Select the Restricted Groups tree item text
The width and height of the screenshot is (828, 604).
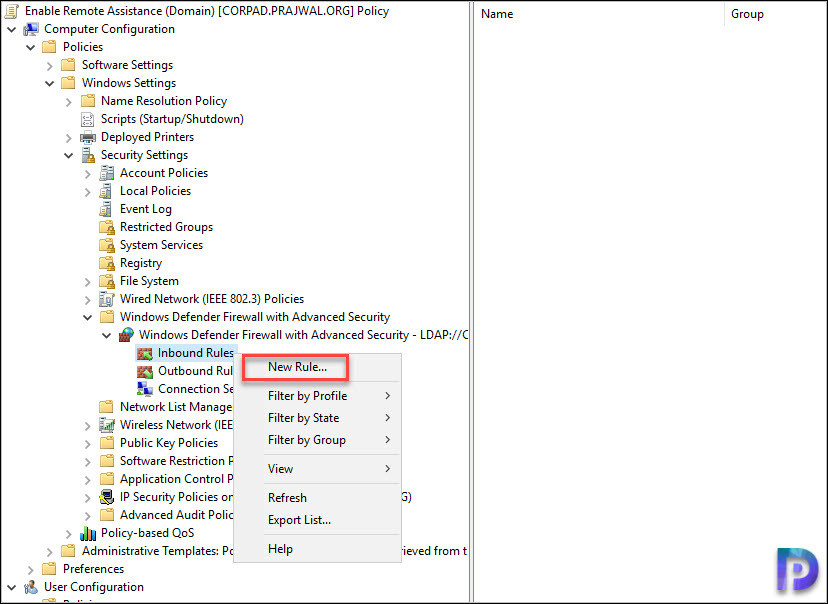point(166,227)
